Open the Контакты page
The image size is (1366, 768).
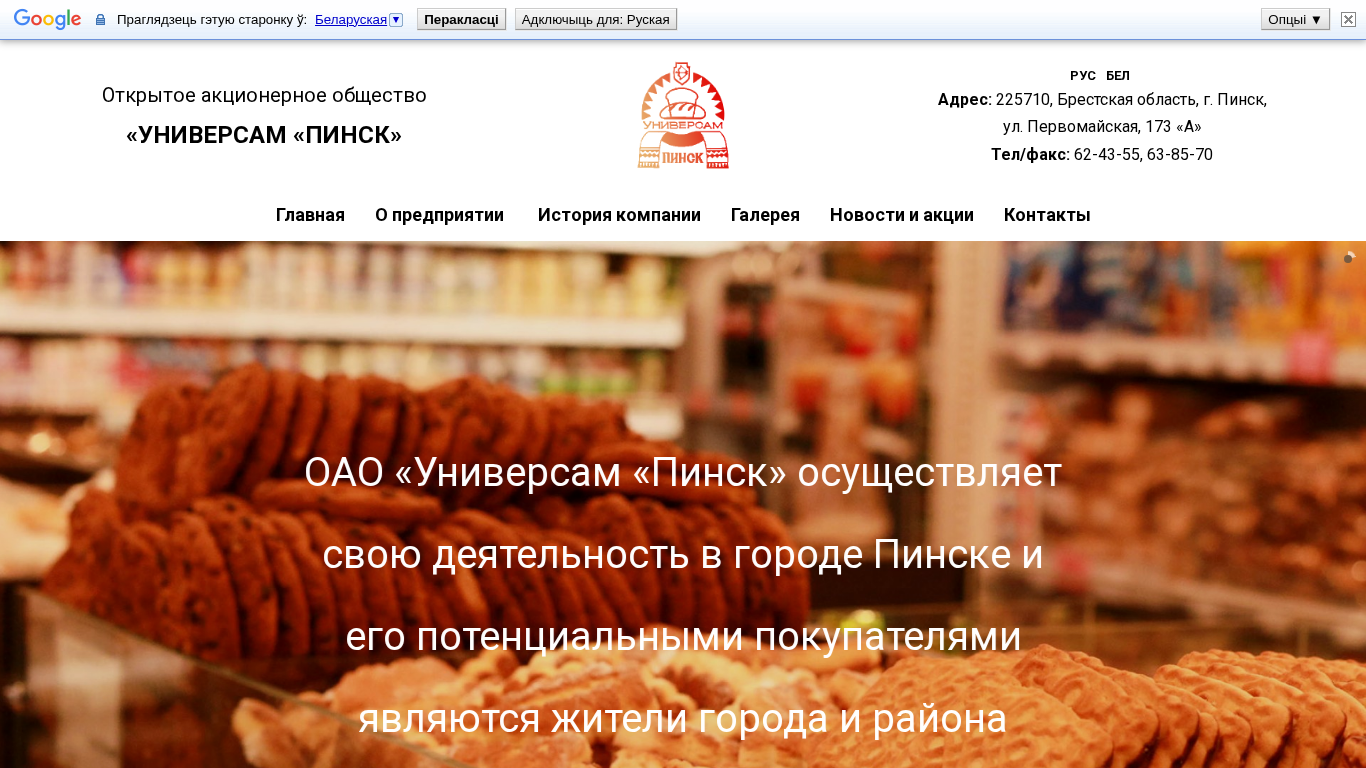[1047, 215]
